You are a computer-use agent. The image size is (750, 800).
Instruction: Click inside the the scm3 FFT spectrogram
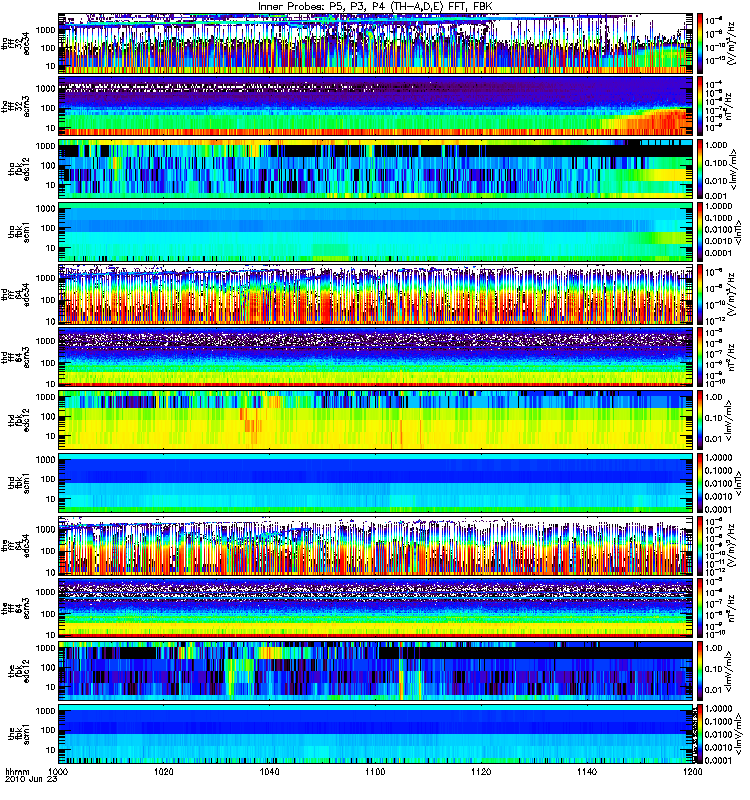(376, 608)
